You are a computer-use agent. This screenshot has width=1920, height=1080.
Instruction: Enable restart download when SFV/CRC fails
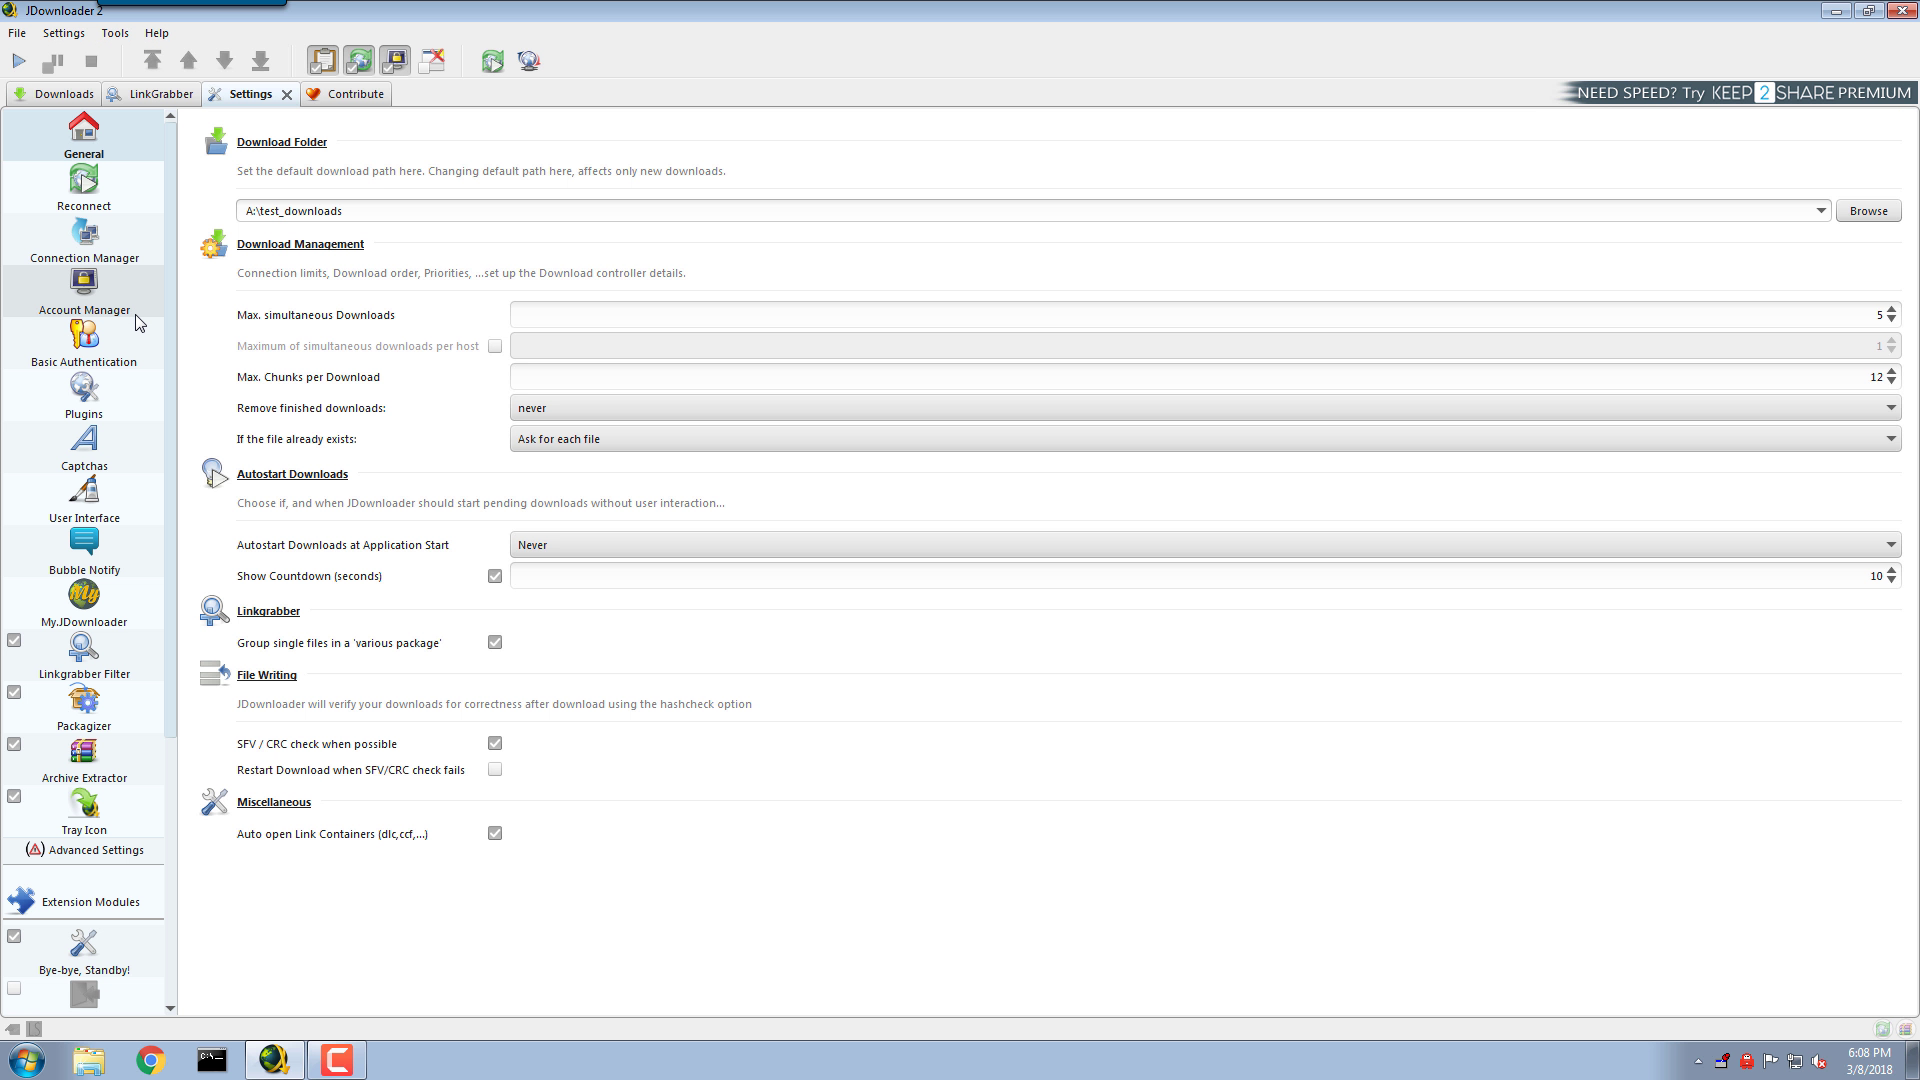[x=495, y=769]
